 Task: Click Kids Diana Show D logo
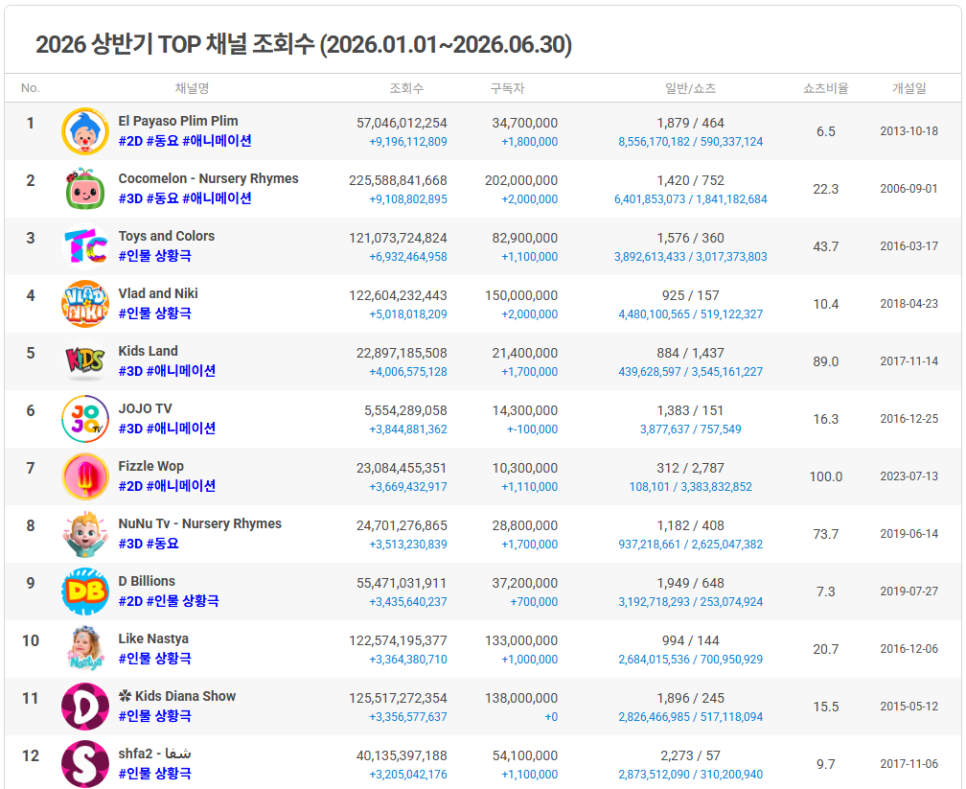point(85,706)
